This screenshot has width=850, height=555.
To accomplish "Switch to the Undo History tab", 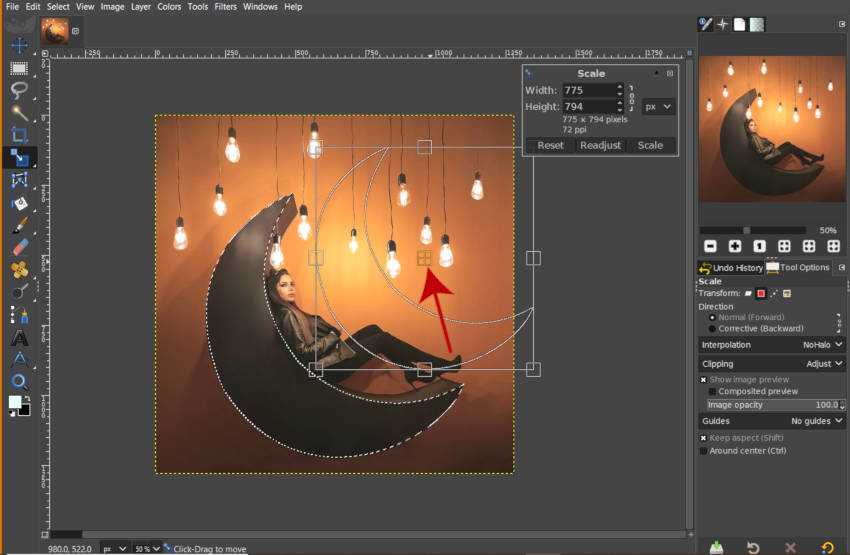I will [x=731, y=268].
